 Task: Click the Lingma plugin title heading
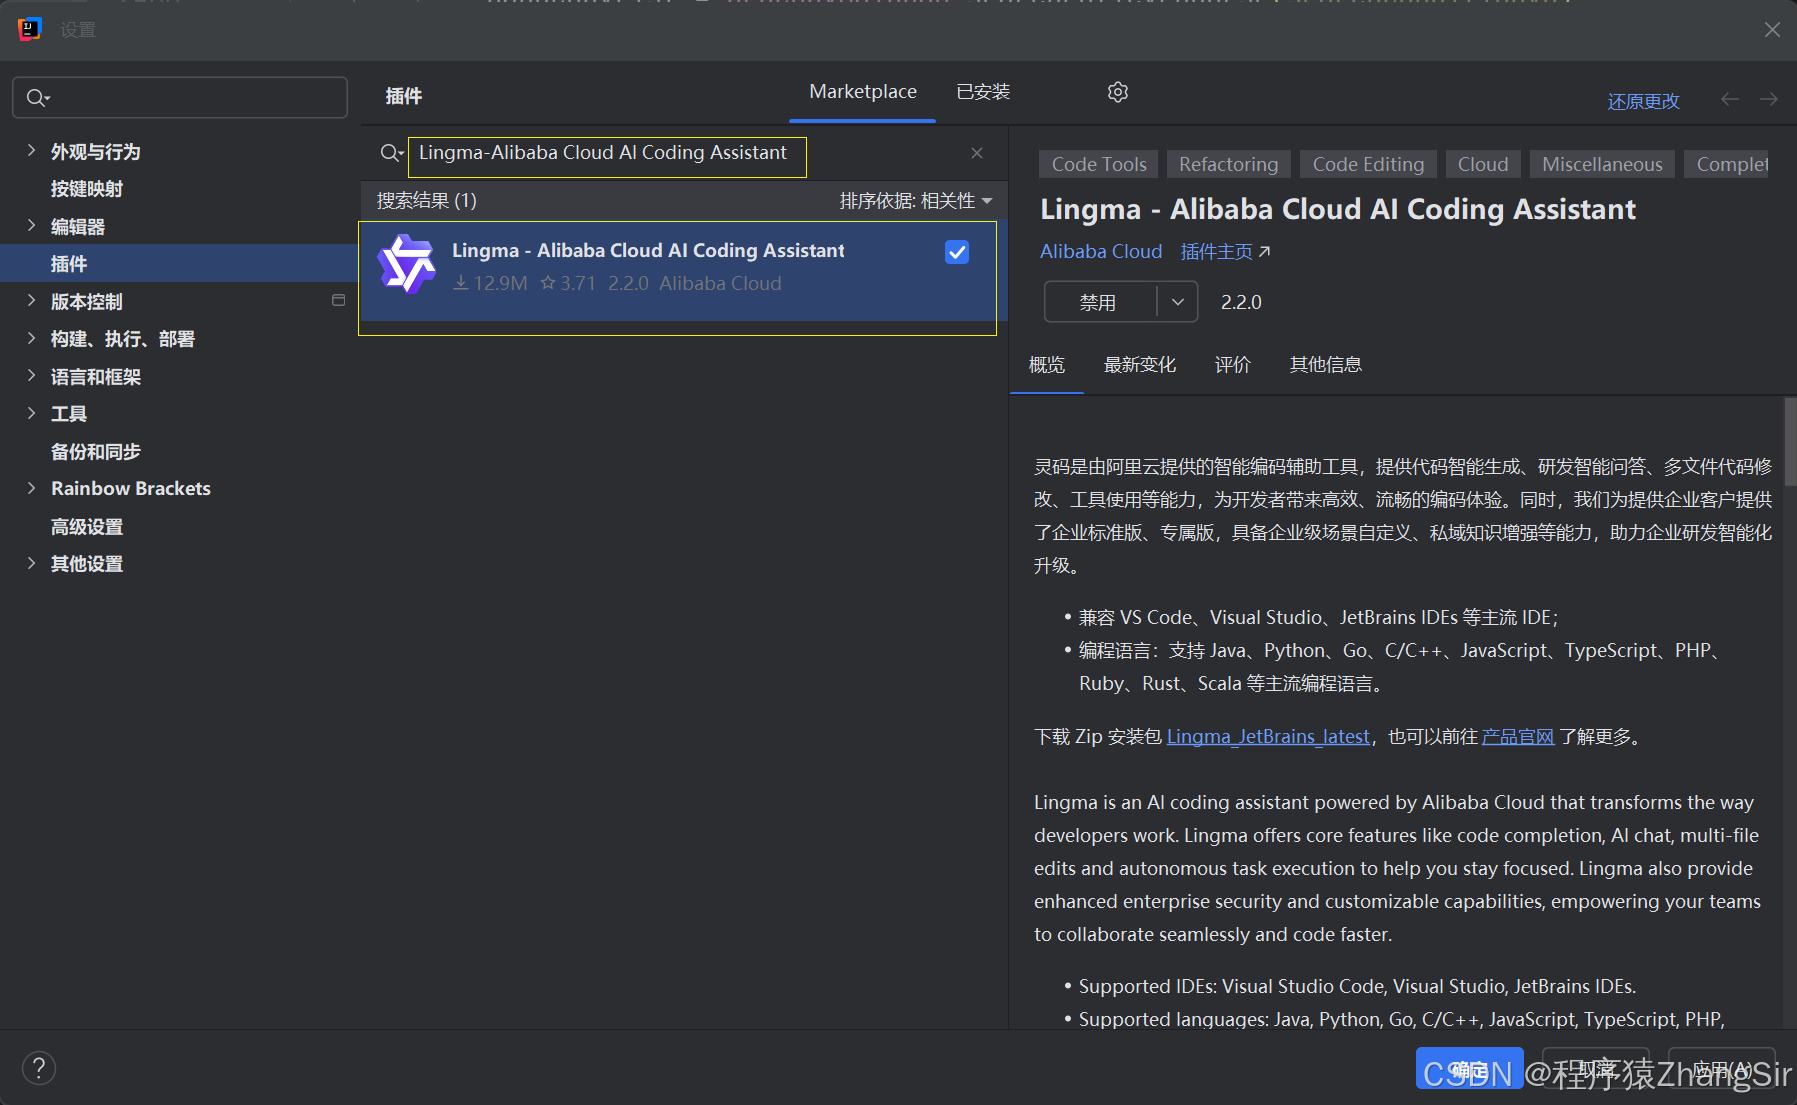point(1338,209)
